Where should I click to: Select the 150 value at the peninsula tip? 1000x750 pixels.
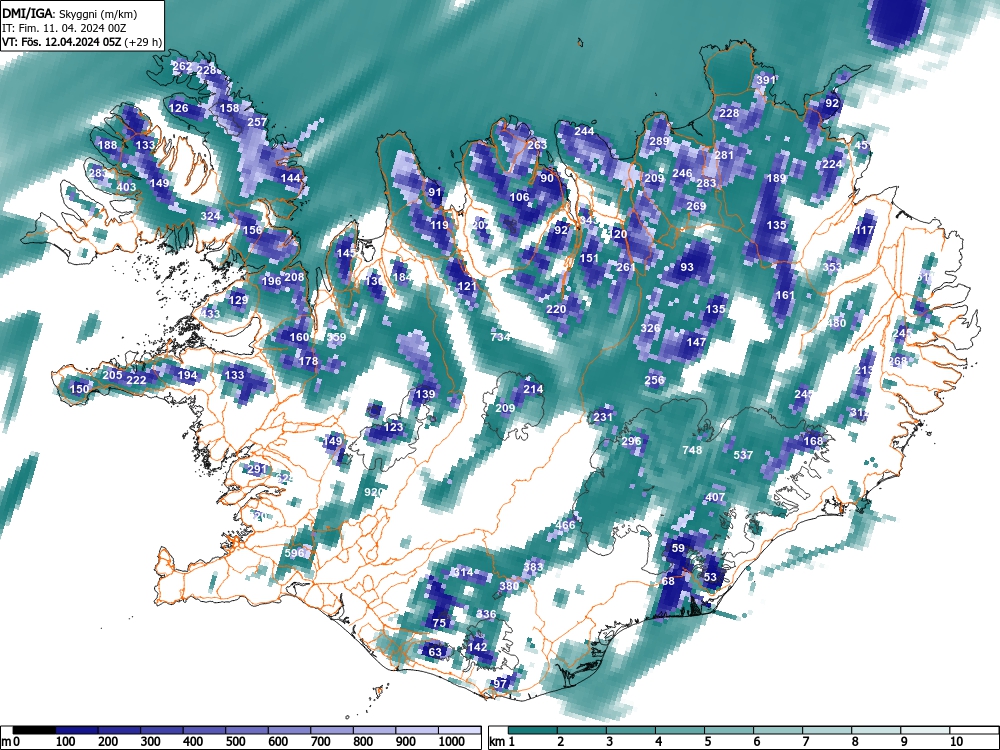[80, 389]
